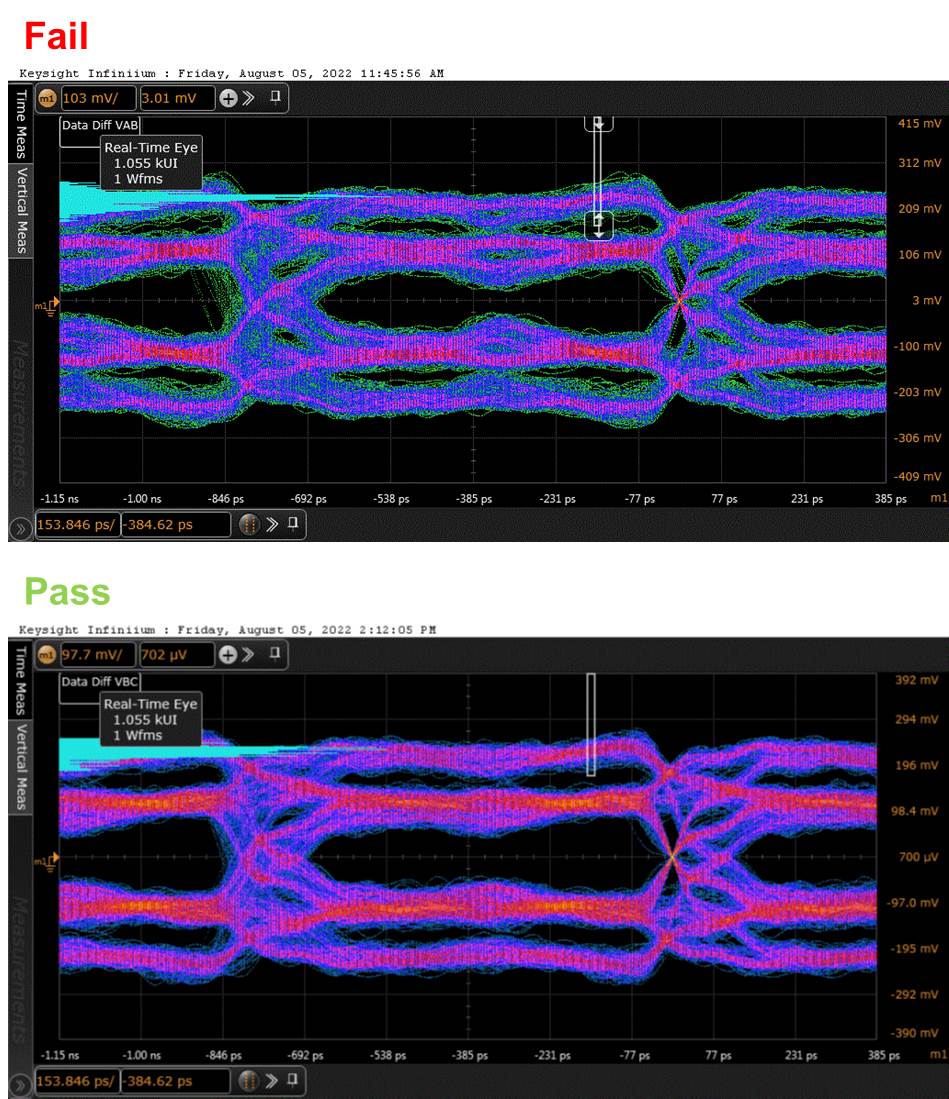Screen dimensions: 949x1099
Task: Open the Vertical Meas tab in the Pass capture
Action: point(21,767)
